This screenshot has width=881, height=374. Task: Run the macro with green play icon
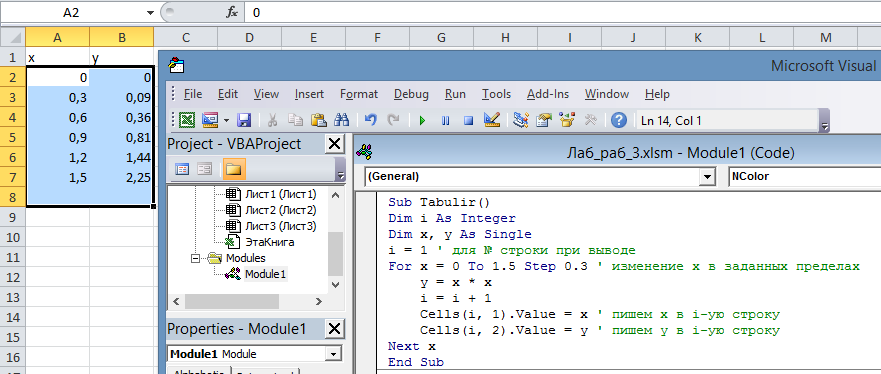pyautogui.click(x=423, y=120)
